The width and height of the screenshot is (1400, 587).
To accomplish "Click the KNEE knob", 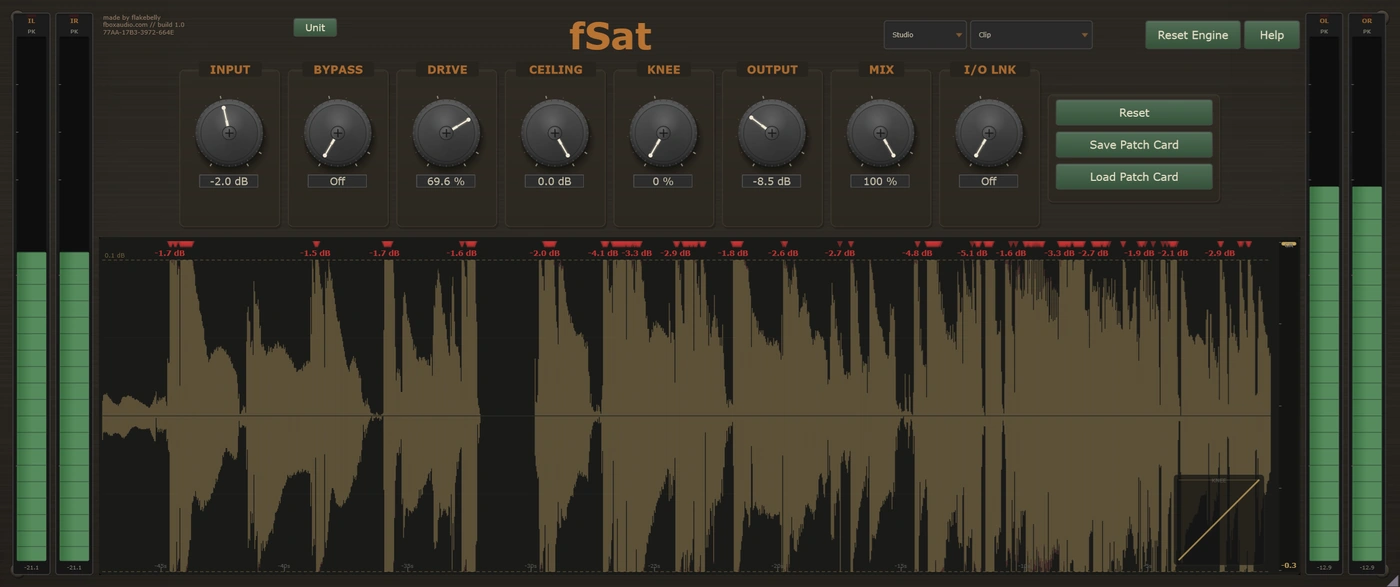I will (x=663, y=133).
